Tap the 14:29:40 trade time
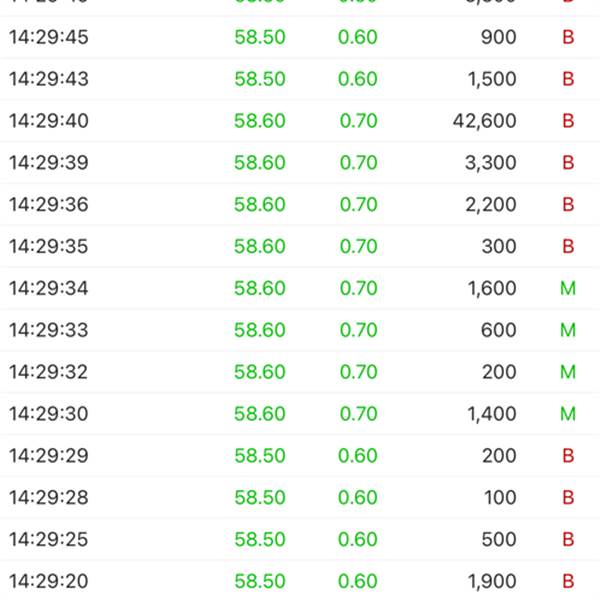 [49, 121]
